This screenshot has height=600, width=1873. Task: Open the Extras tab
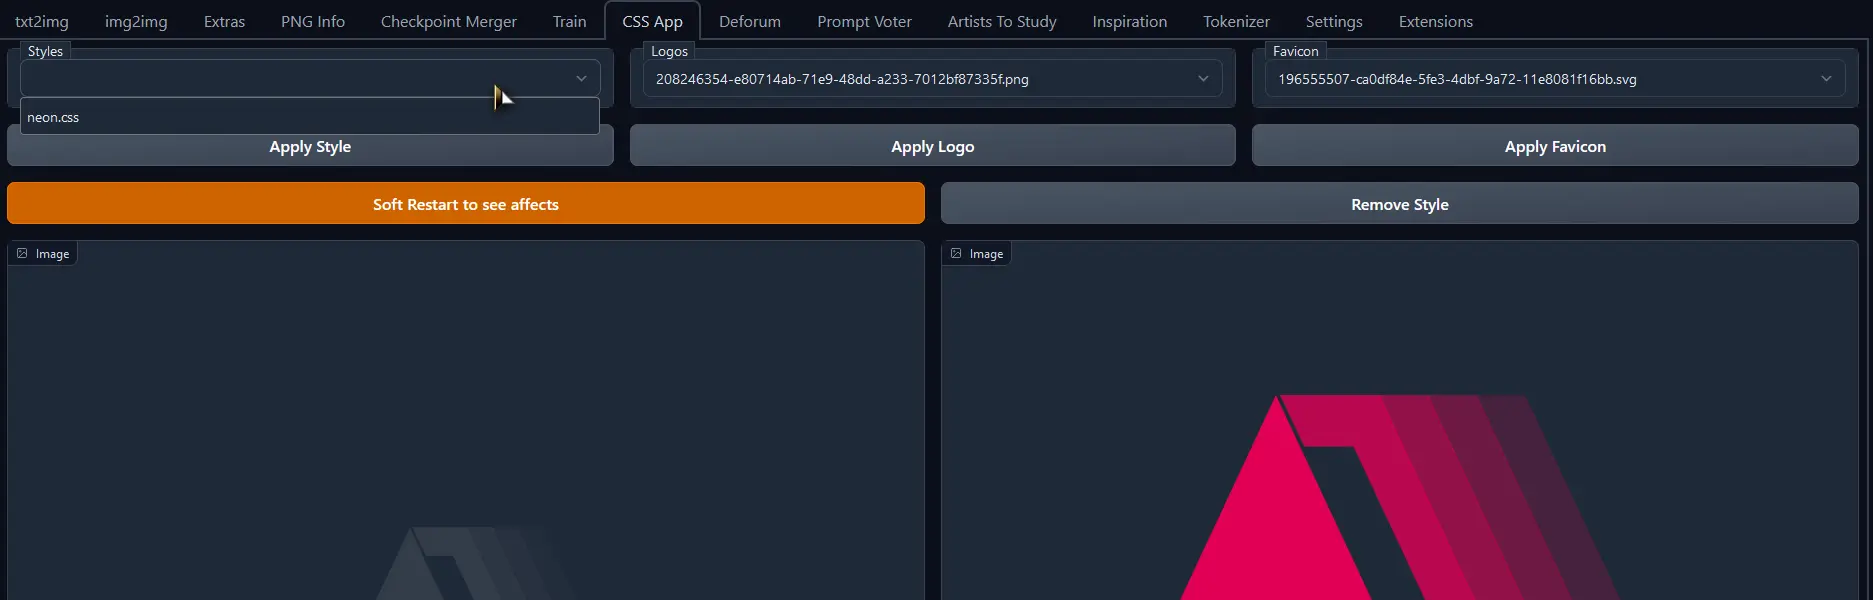[224, 21]
